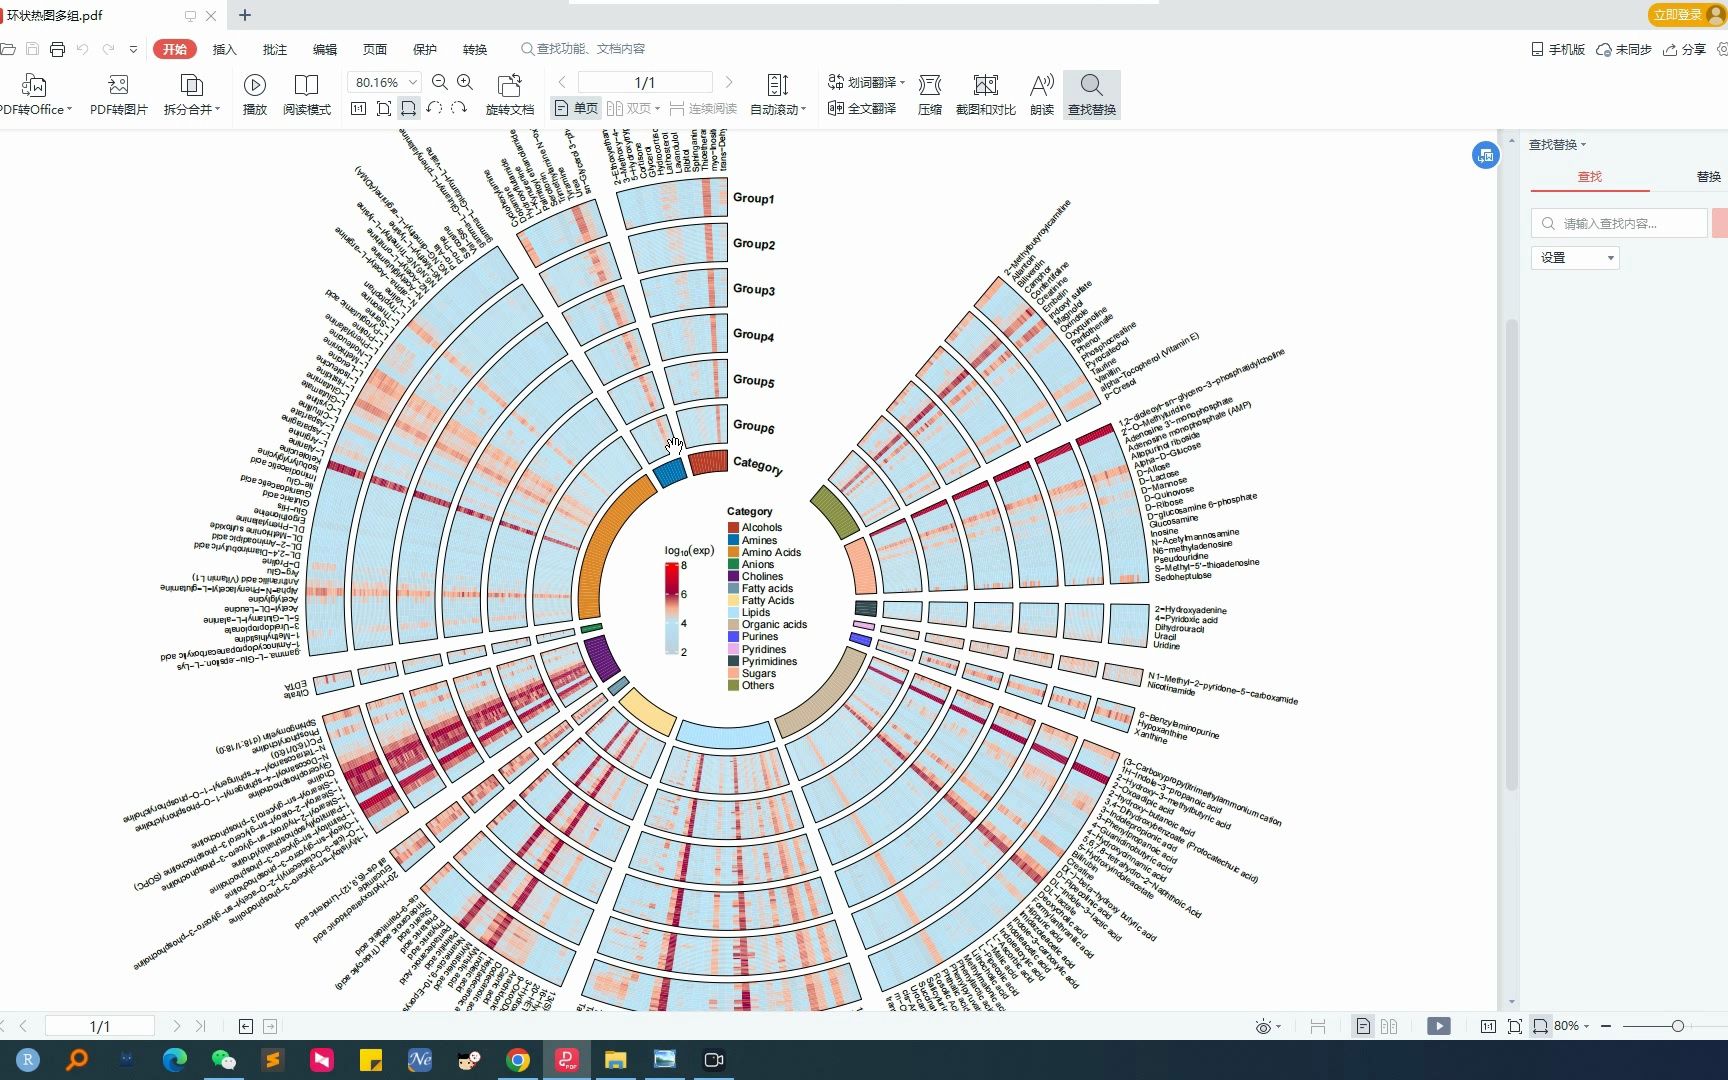Open the 编辑 ribbon tab
The width and height of the screenshot is (1728, 1080).
(x=325, y=49)
